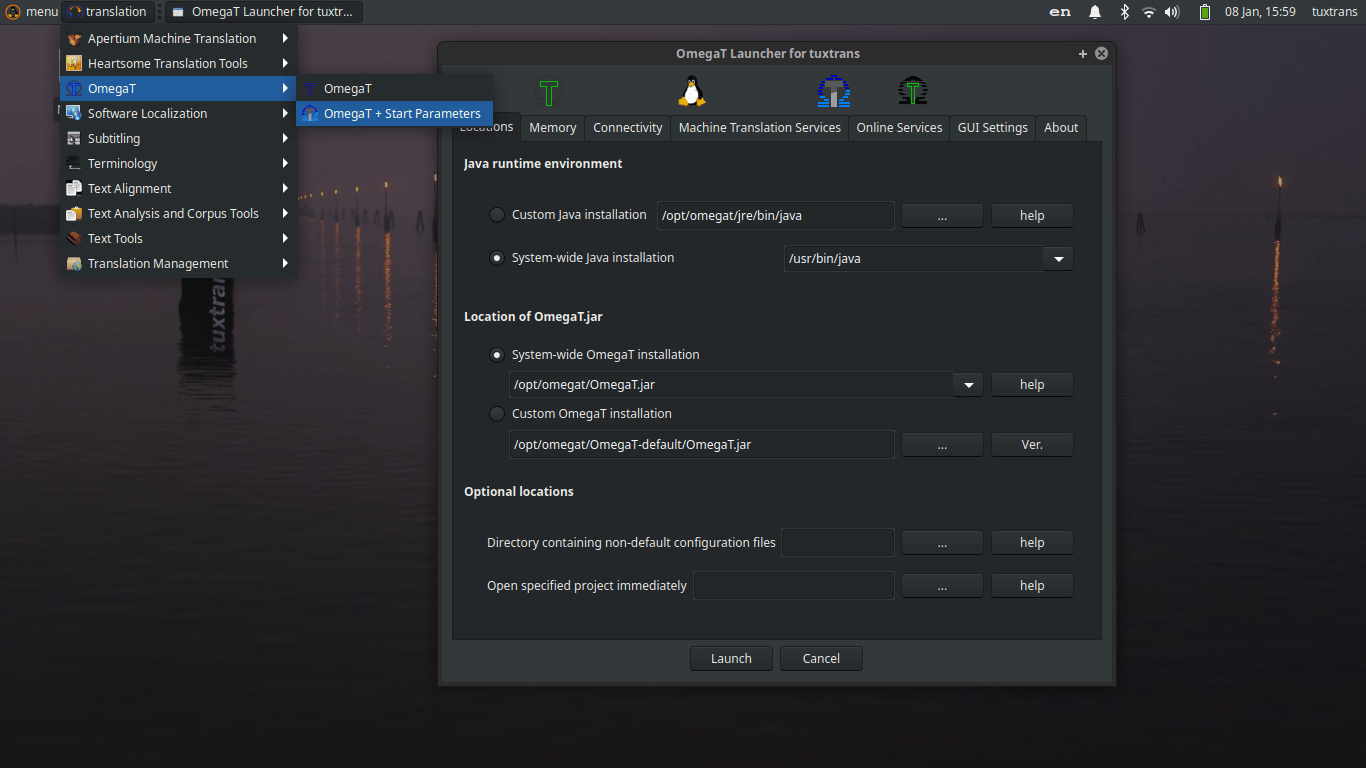Click the battery status icon
This screenshot has height=768, width=1366.
point(1205,12)
